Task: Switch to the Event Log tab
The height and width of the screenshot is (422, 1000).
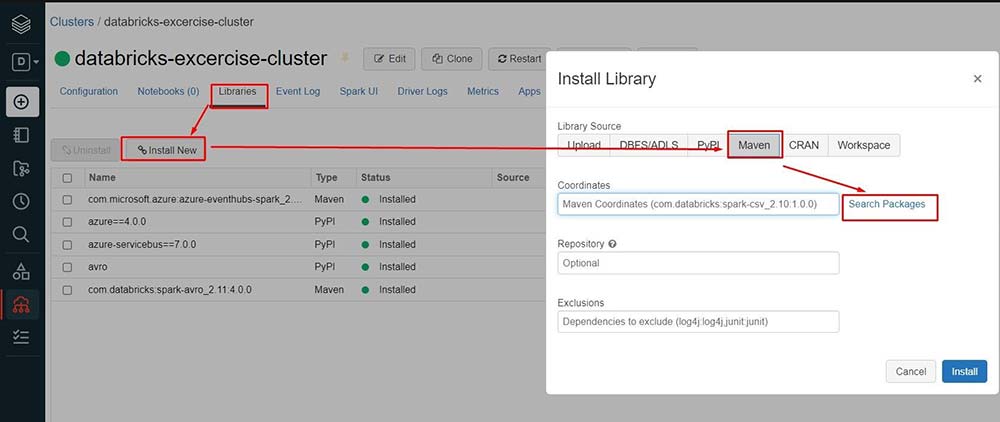Action: point(298,91)
